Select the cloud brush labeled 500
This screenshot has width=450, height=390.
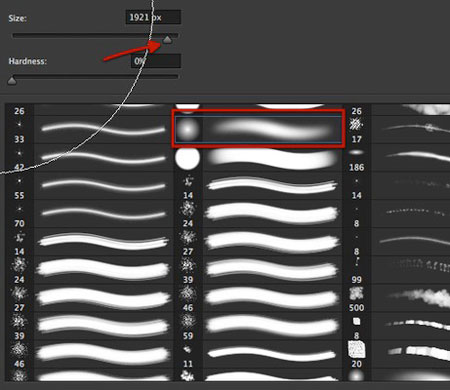click(397, 298)
